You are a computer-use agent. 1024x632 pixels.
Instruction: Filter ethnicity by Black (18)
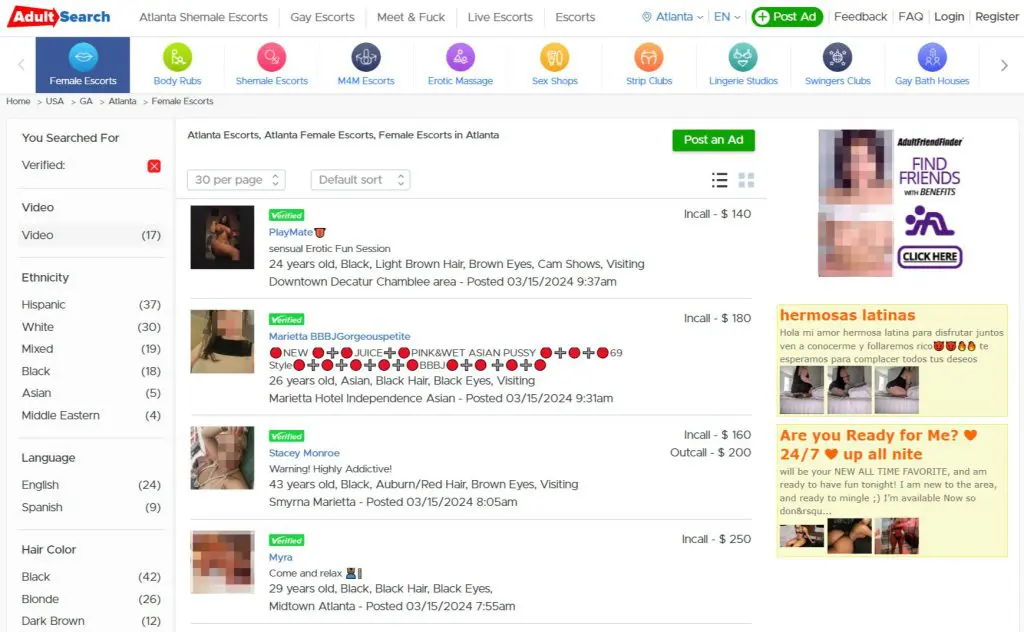coord(91,371)
